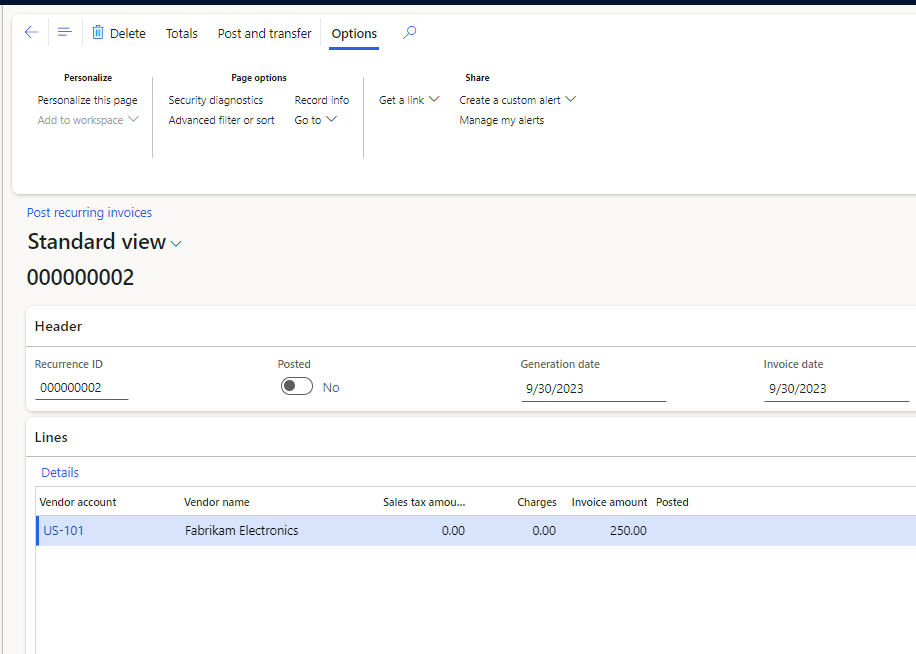Open the Add to workspace dropdown
916x654 pixels.
tap(88, 119)
